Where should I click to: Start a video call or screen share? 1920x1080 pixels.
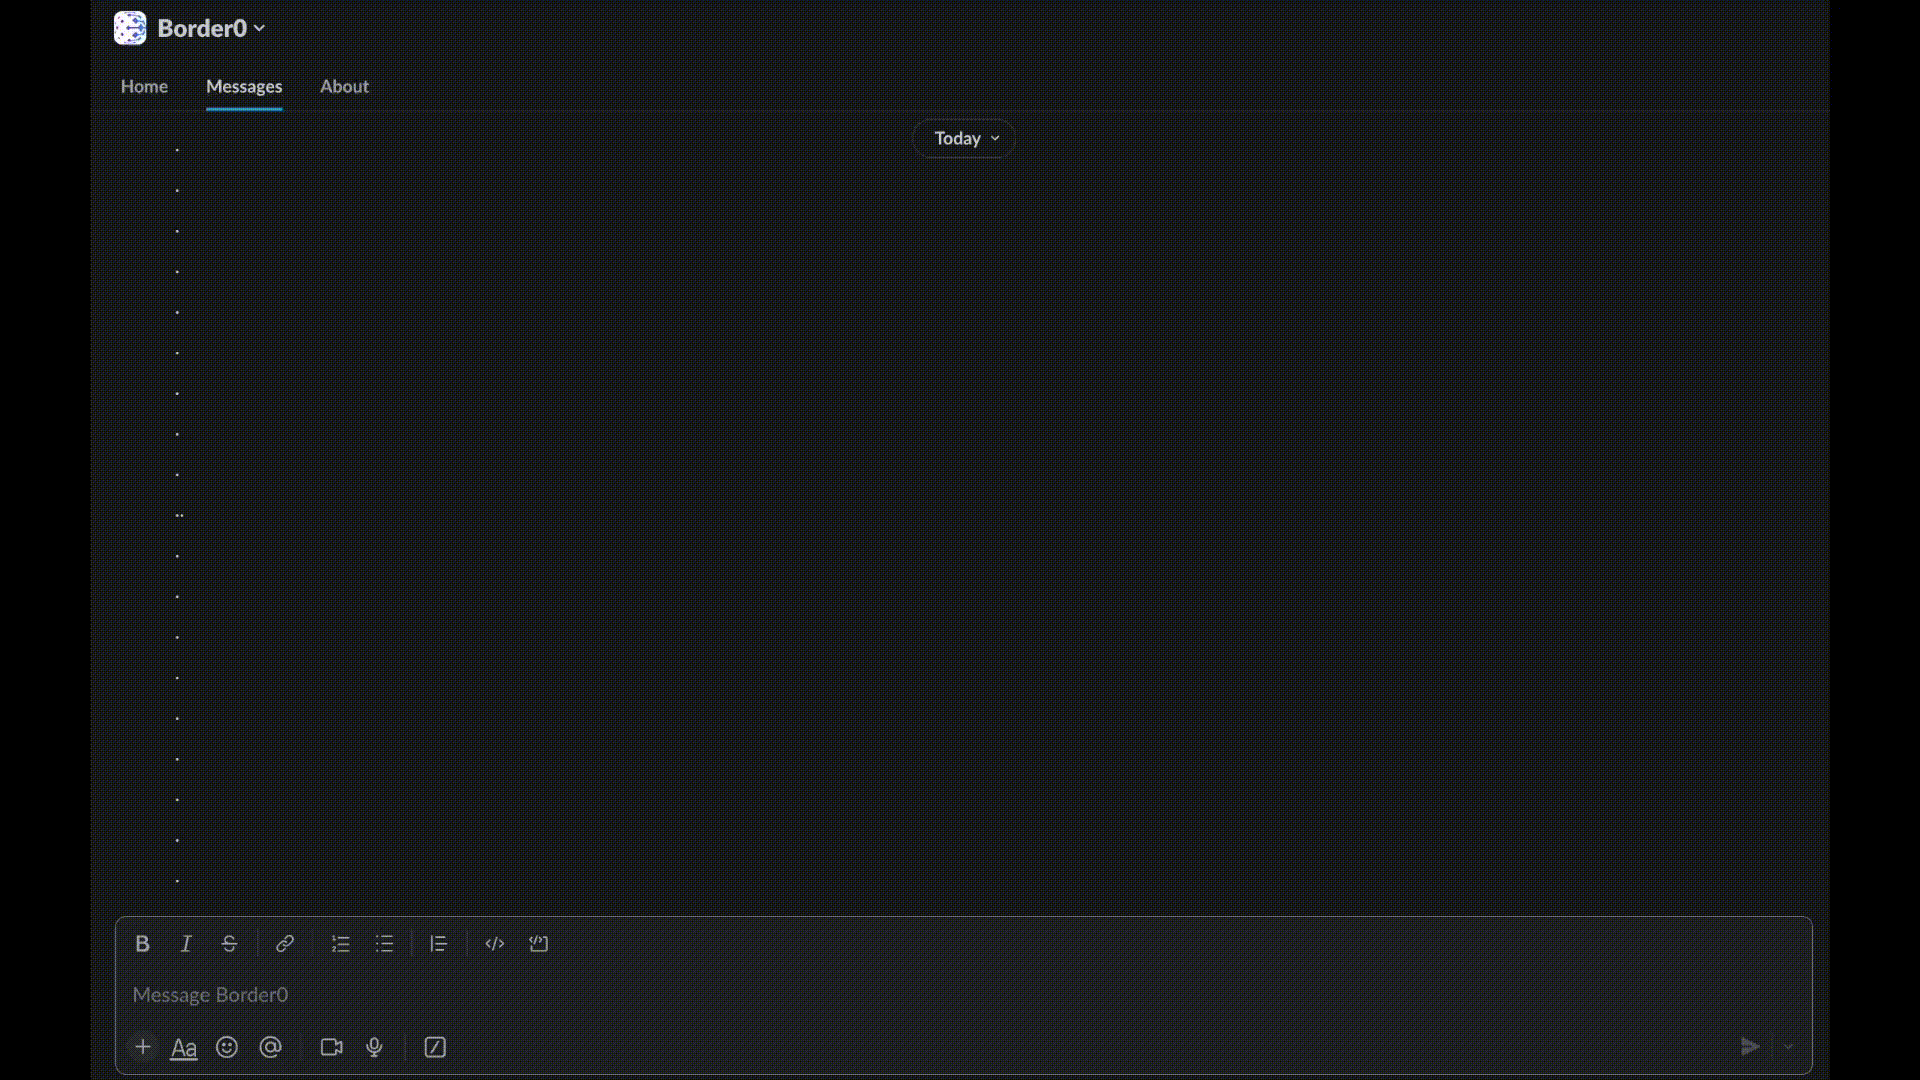tap(331, 1046)
